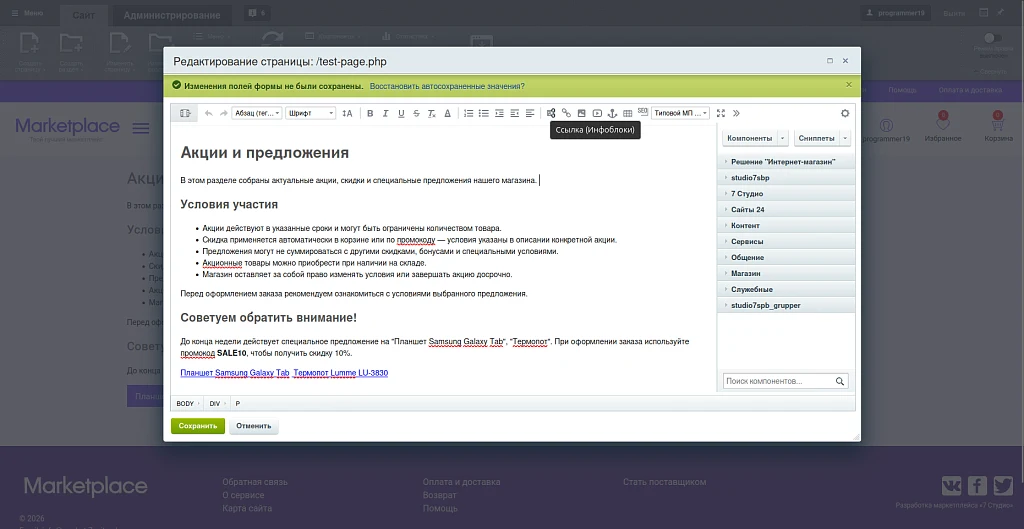Viewport: 1024px width, 529px height.
Task: Toggle underline formatting
Action: pos(401,113)
